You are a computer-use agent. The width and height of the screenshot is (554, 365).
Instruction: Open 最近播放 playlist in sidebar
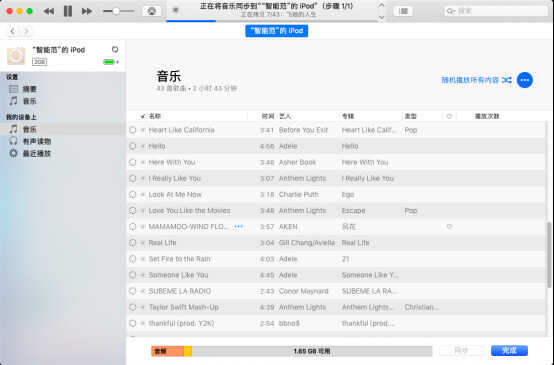point(37,154)
